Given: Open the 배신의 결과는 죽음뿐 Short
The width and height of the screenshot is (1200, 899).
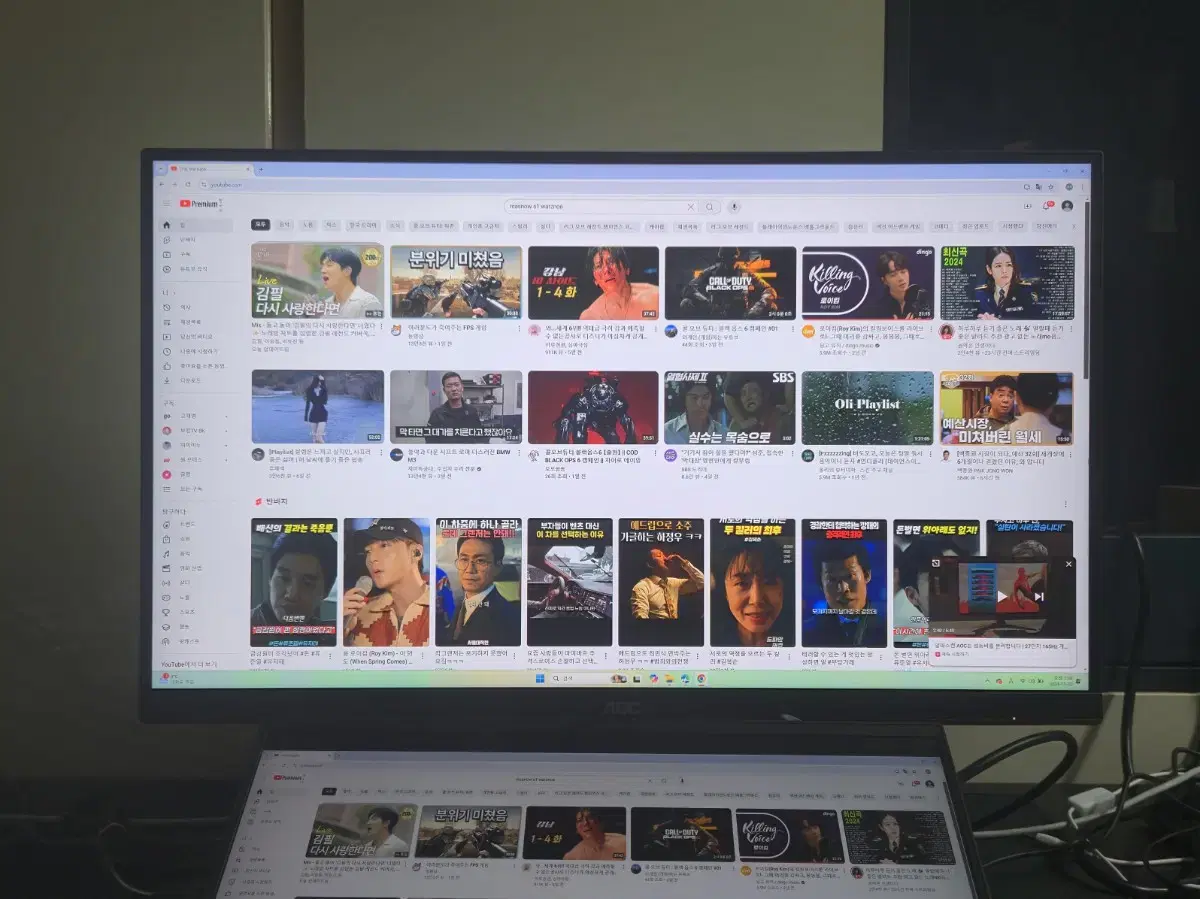Looking at the screenshot, I should (293, 582).
